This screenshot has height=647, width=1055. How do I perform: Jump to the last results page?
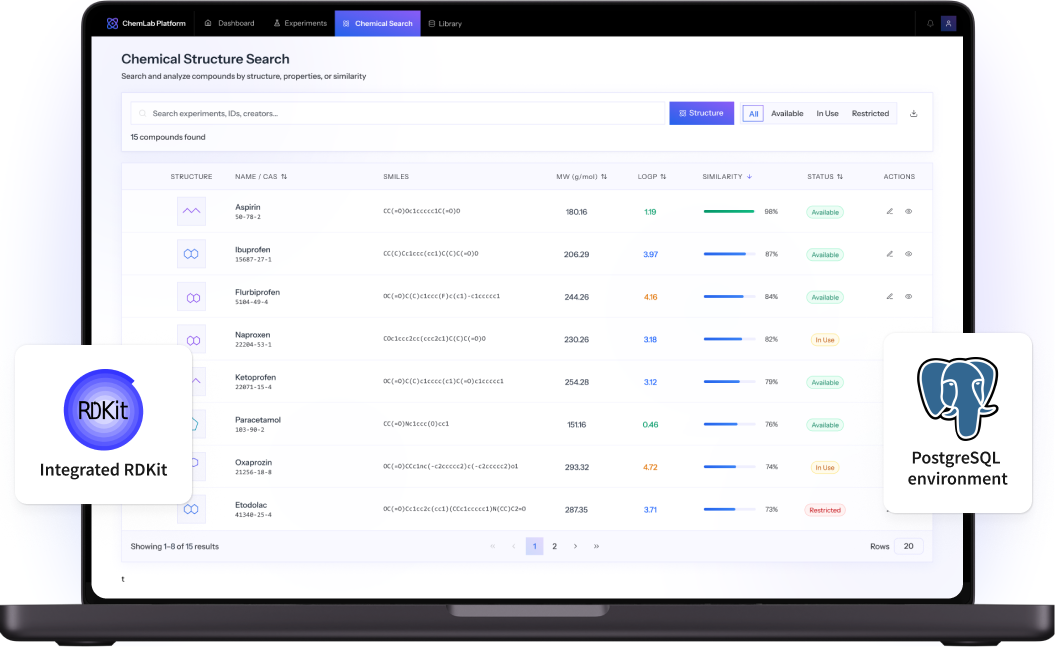point(596,546)
